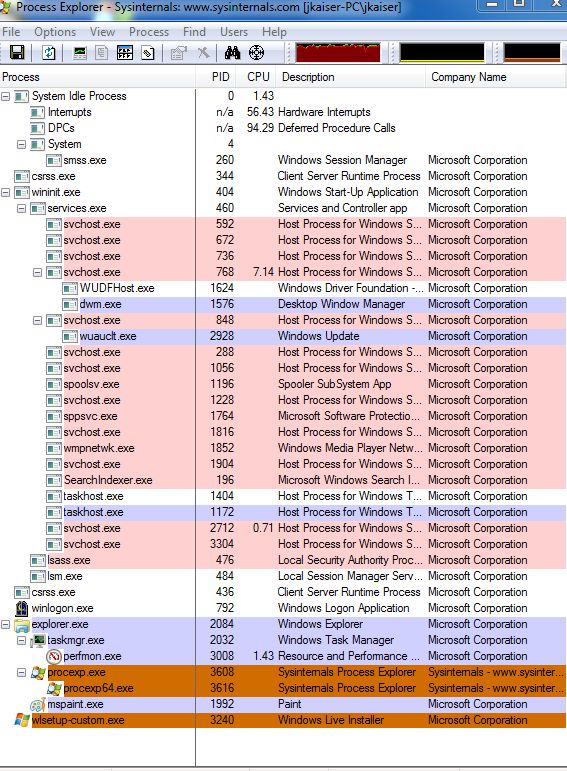Select the Interrupts row
The image size is (567, 771).
(x=283, y=112)
